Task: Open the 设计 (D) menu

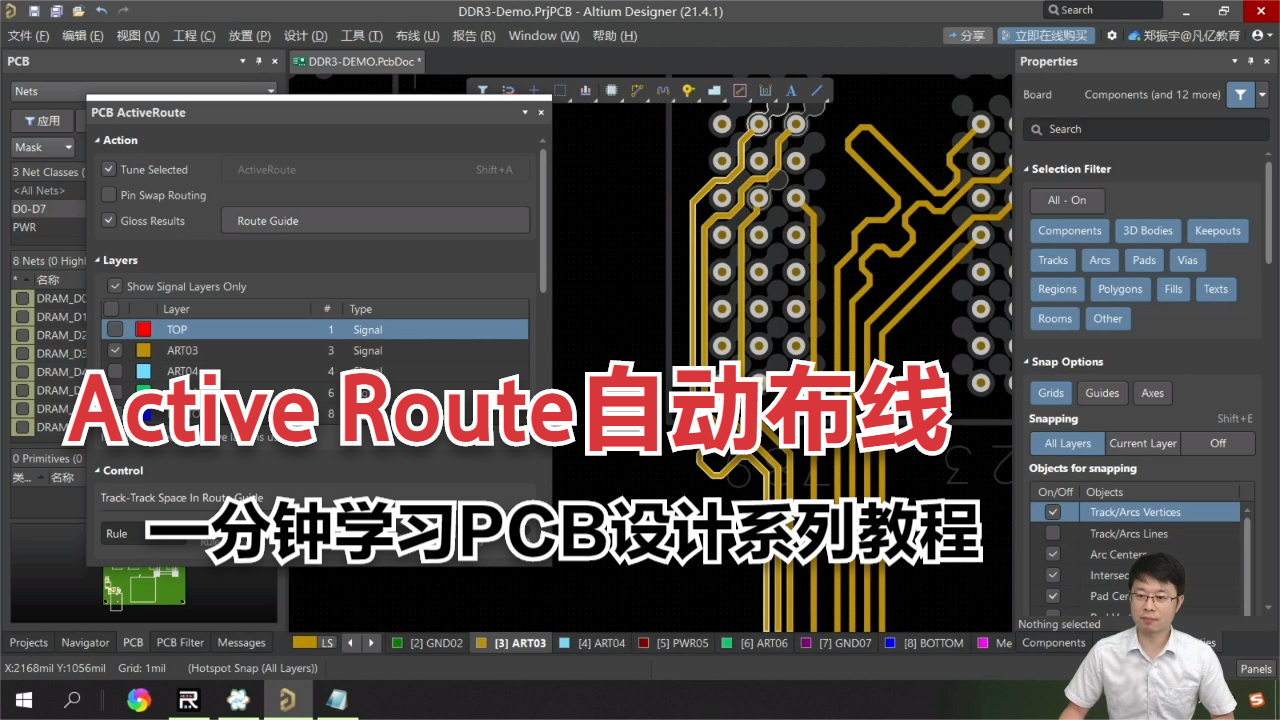Action: point(306,35)
